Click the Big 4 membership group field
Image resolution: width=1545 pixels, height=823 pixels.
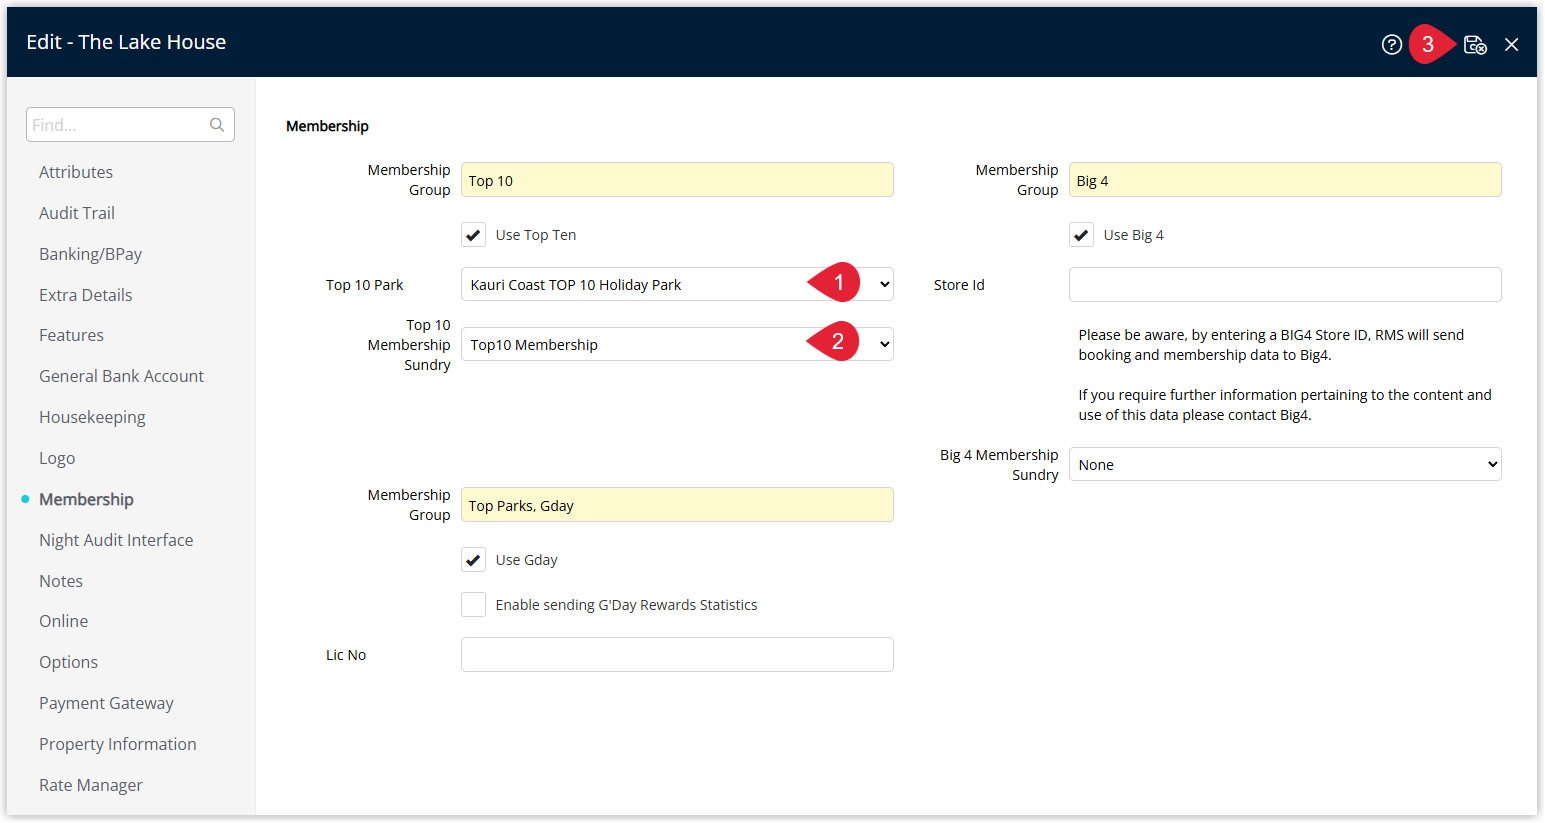coord(1285,180)
